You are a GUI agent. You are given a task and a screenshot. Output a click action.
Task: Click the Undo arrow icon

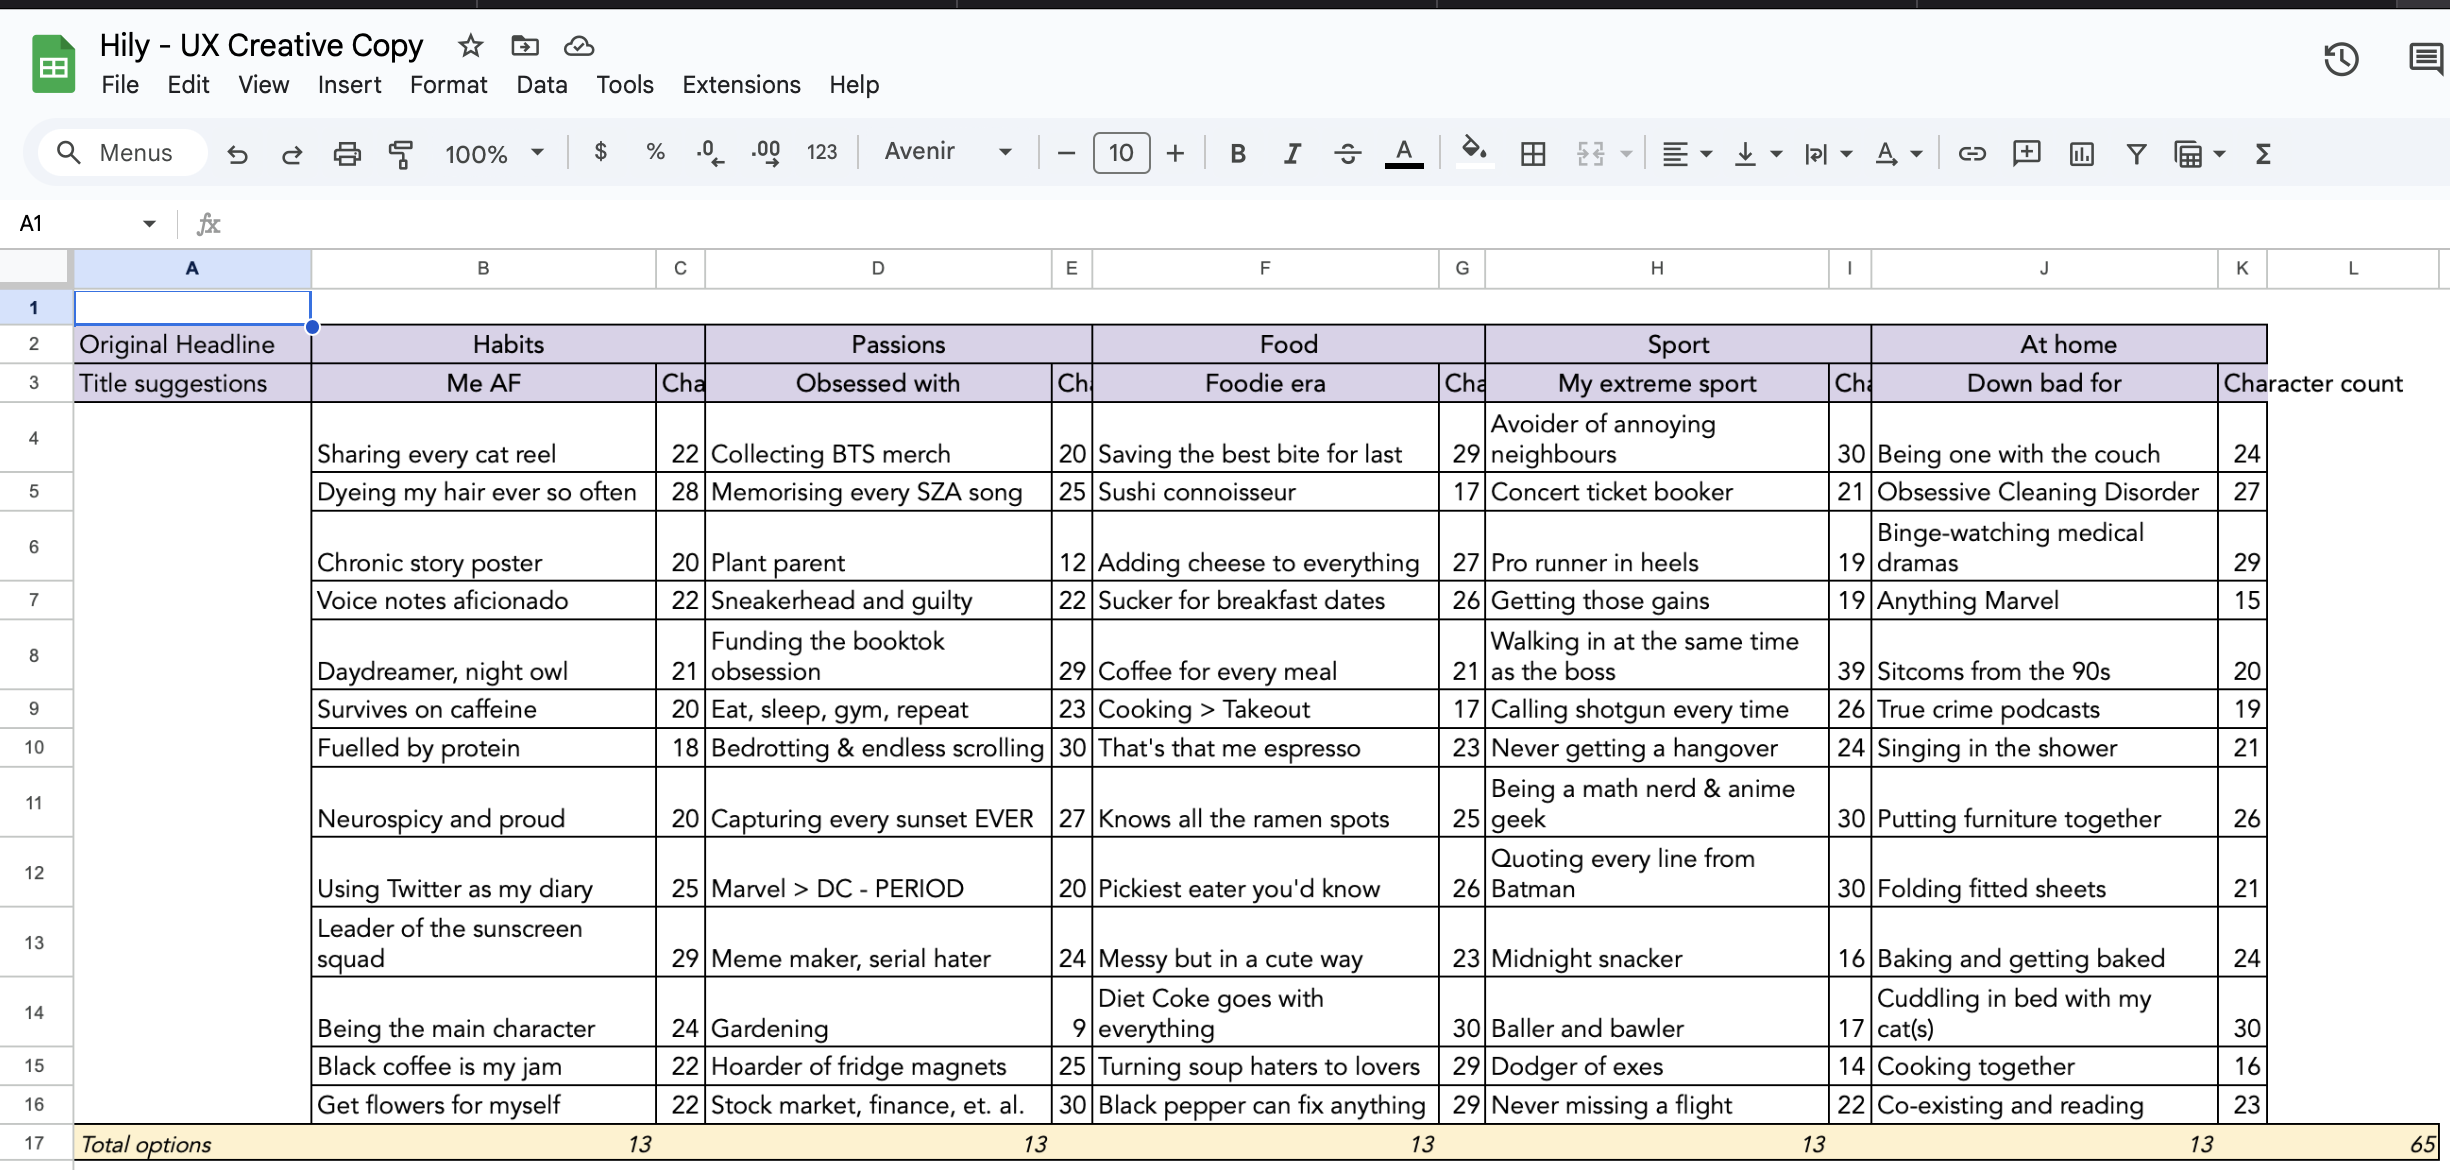tap(237, 154)
